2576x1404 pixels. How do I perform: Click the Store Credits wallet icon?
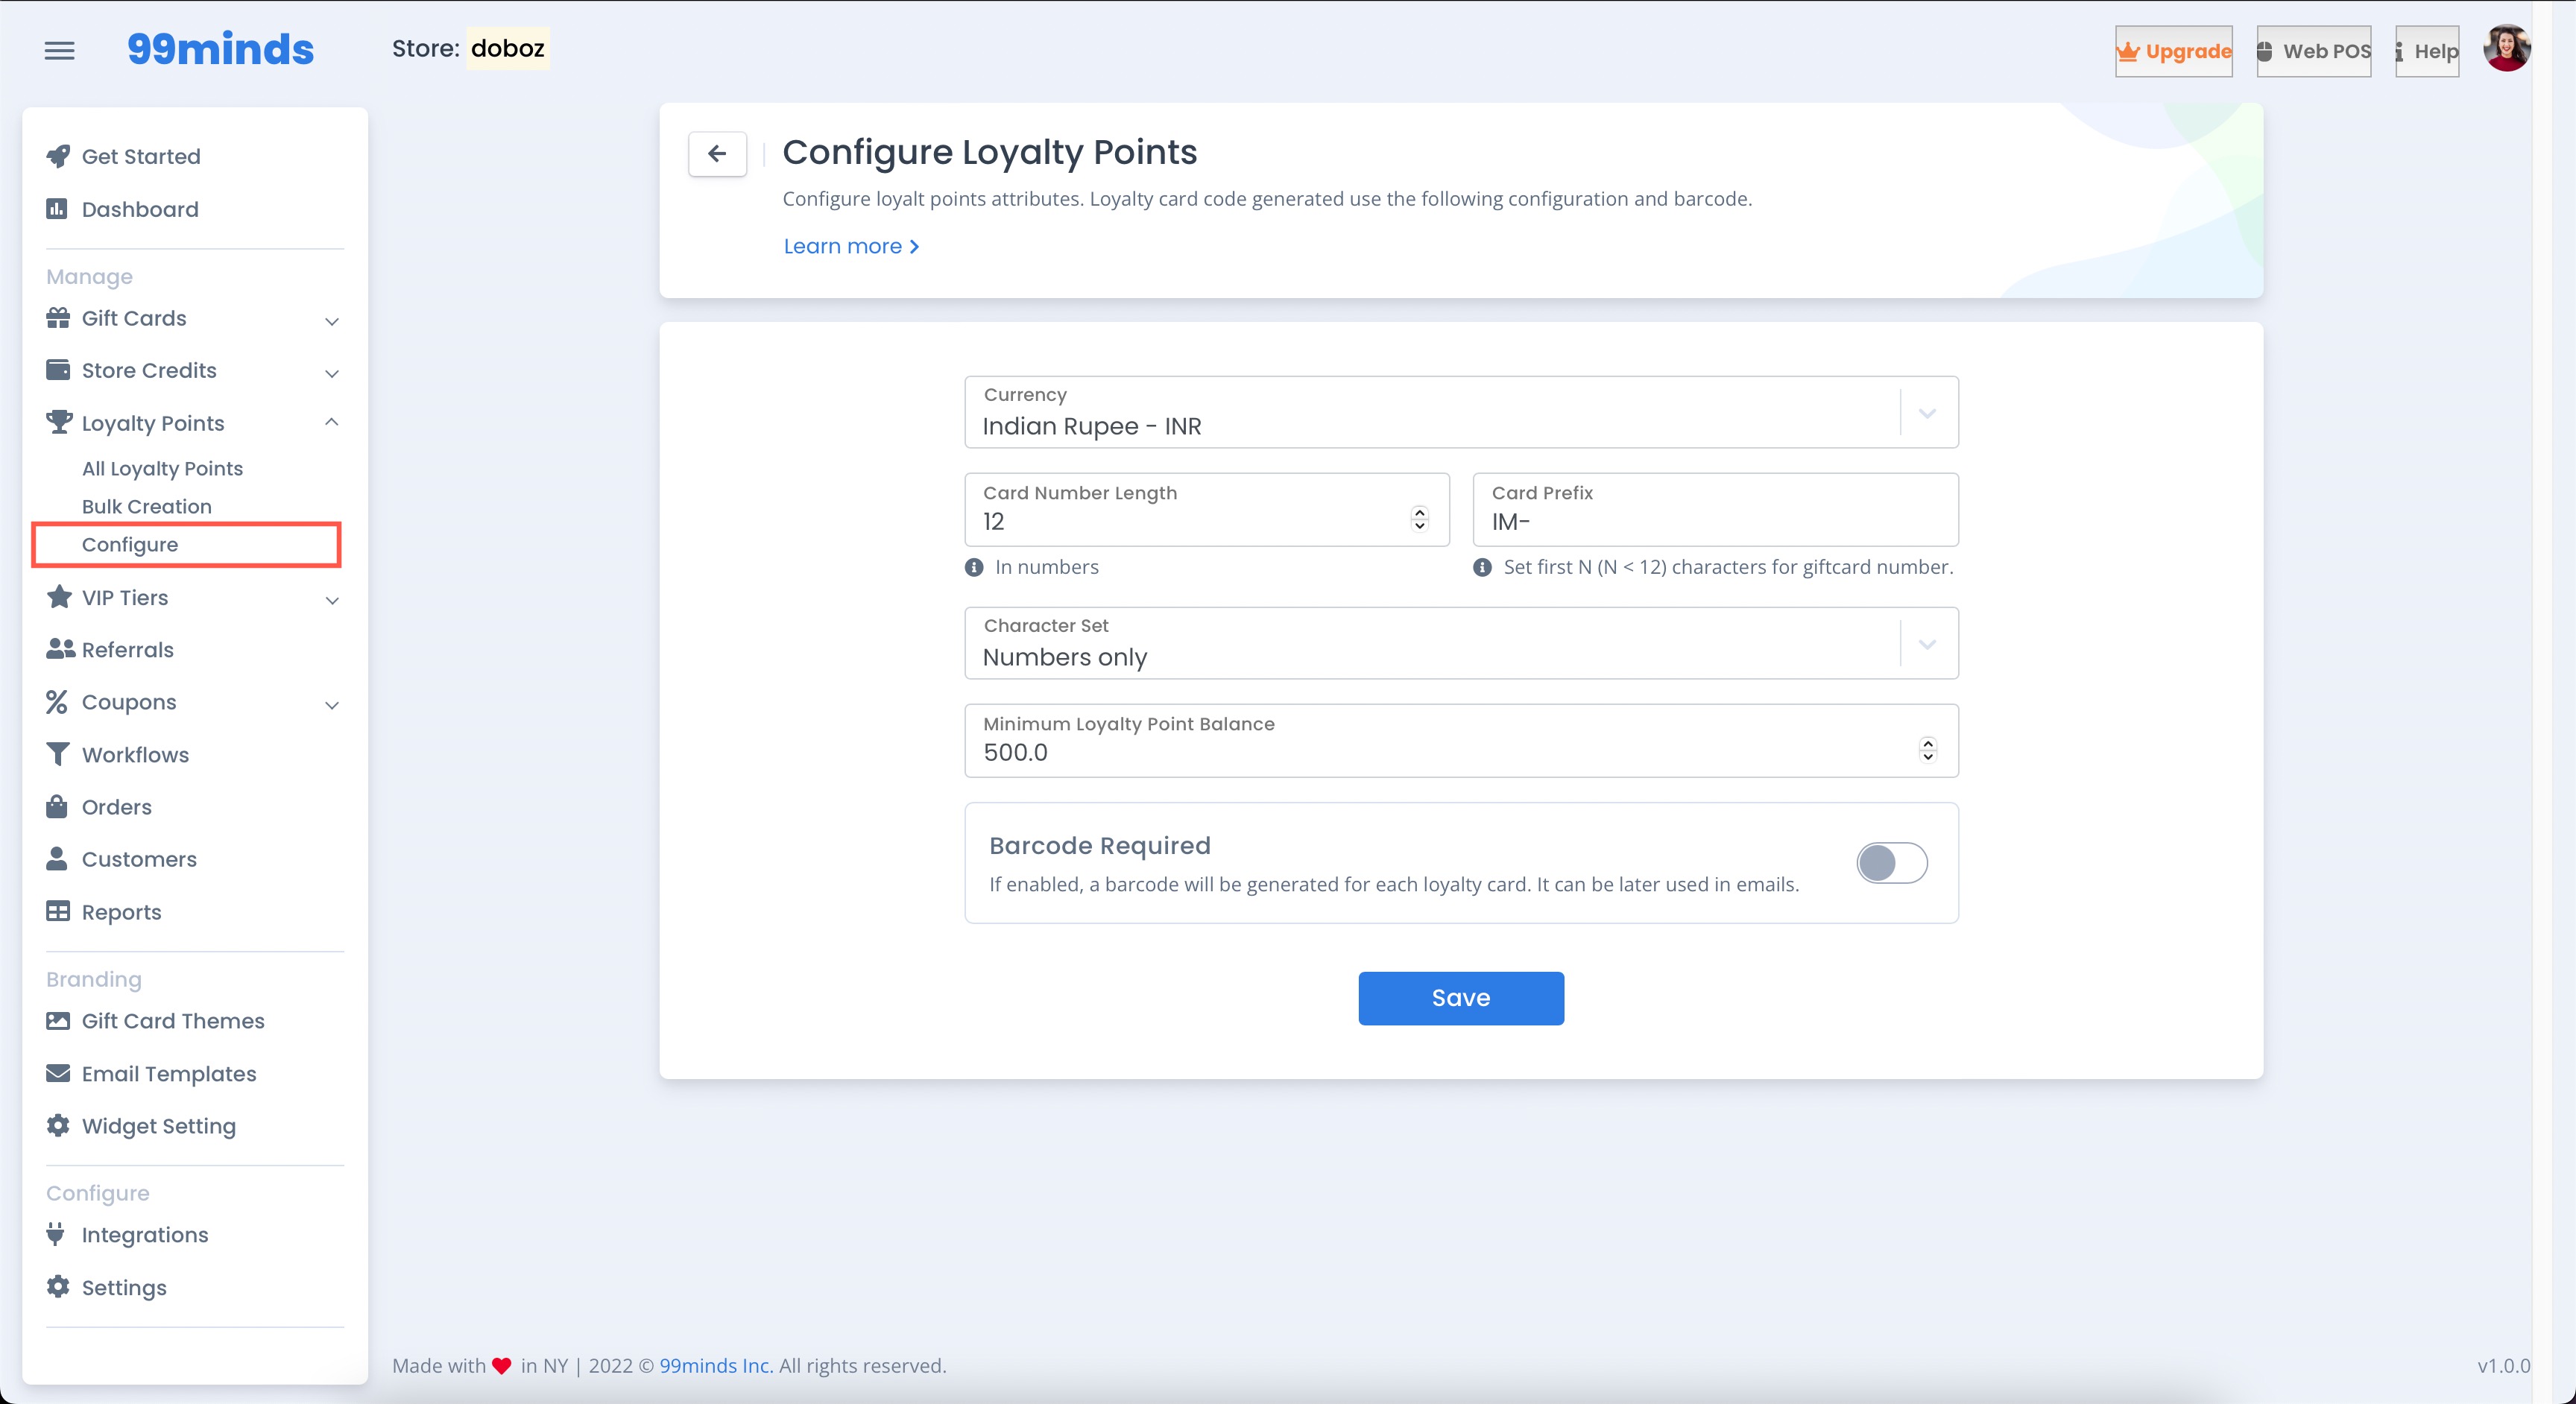pyautogui.click(x=58, y=370)
